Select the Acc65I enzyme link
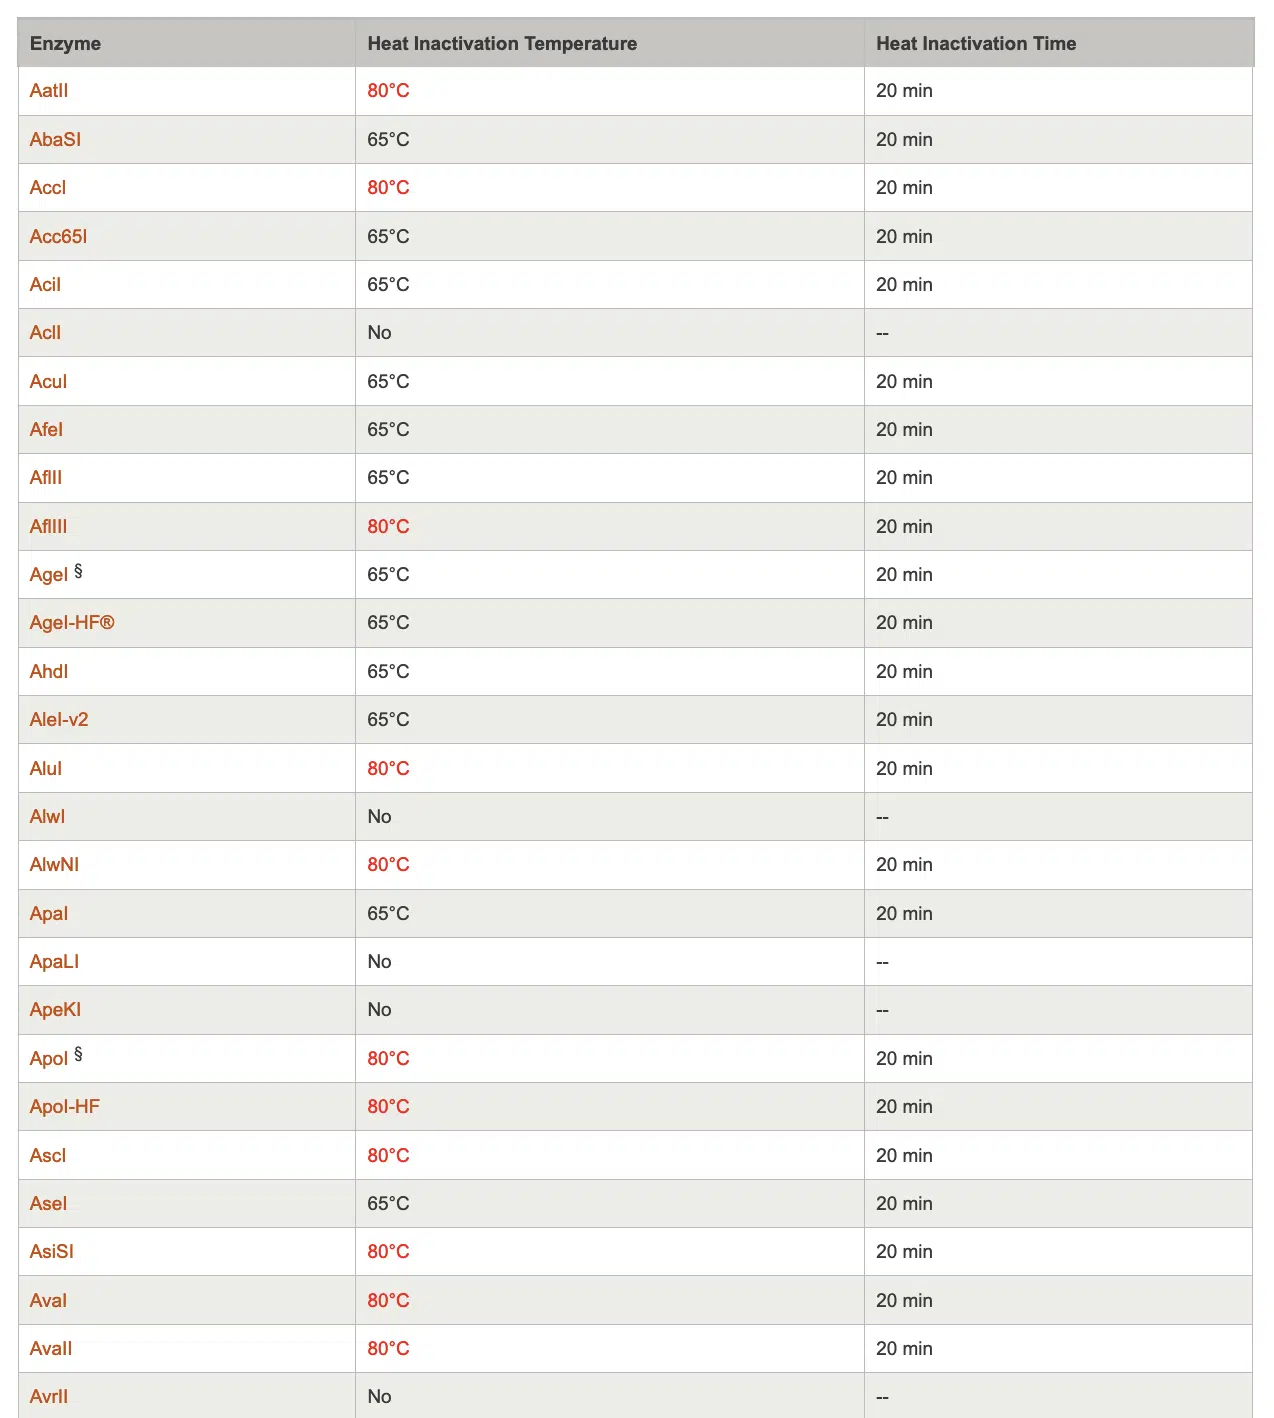Viewport: 1274px width, 1418px height. [x=58, y=237]
